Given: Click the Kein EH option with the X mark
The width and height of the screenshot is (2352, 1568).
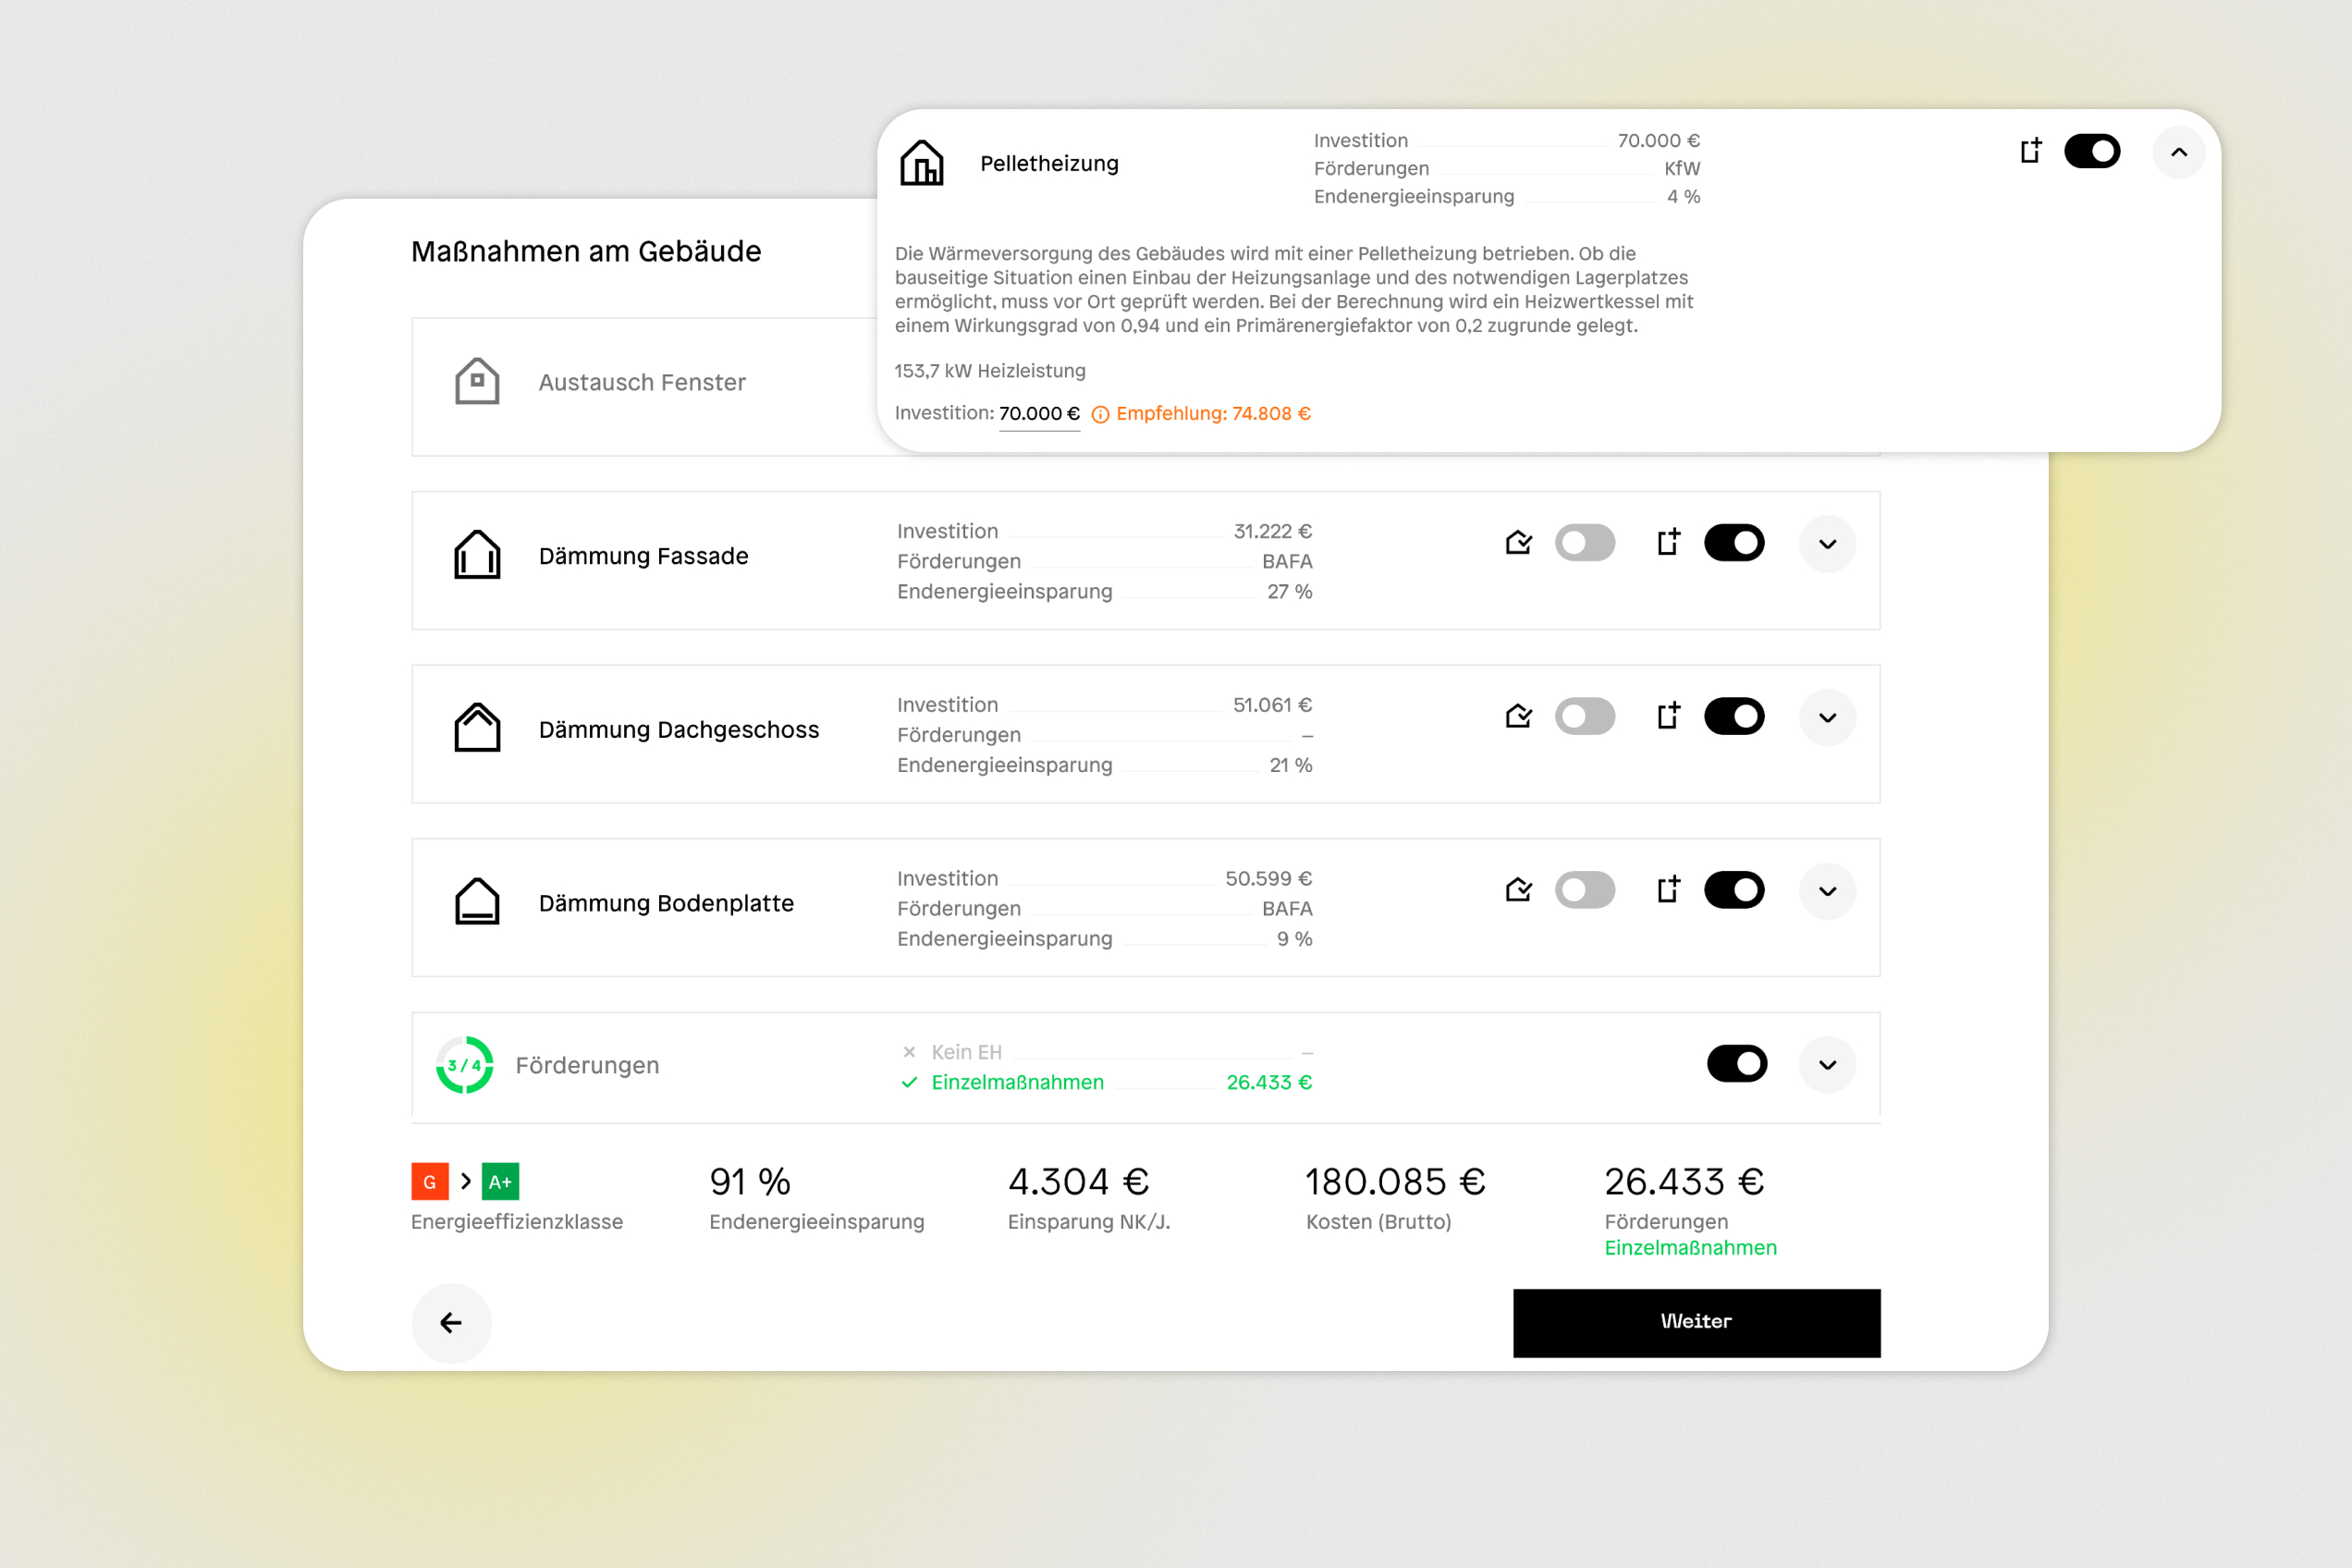Looking at the screenshot, I should pyautogui.click(x=965, y=1052).
